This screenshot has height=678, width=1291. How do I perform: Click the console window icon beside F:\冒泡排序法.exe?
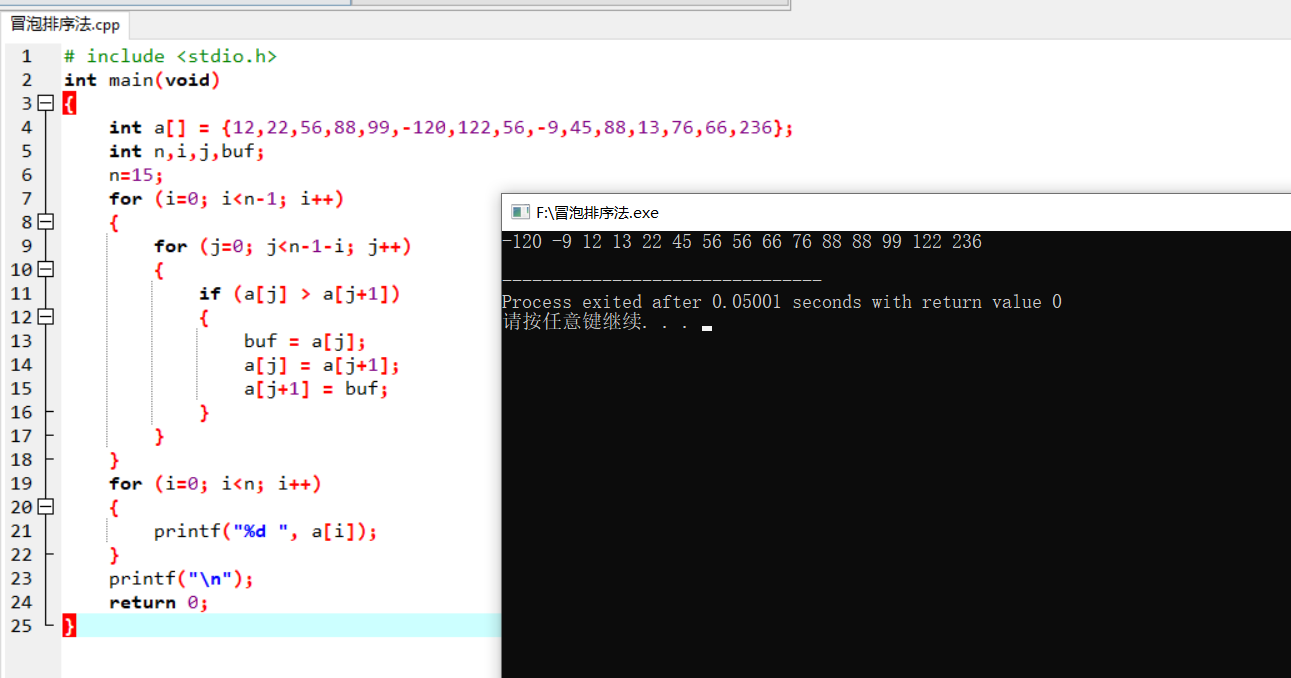(x=519, y=212)
